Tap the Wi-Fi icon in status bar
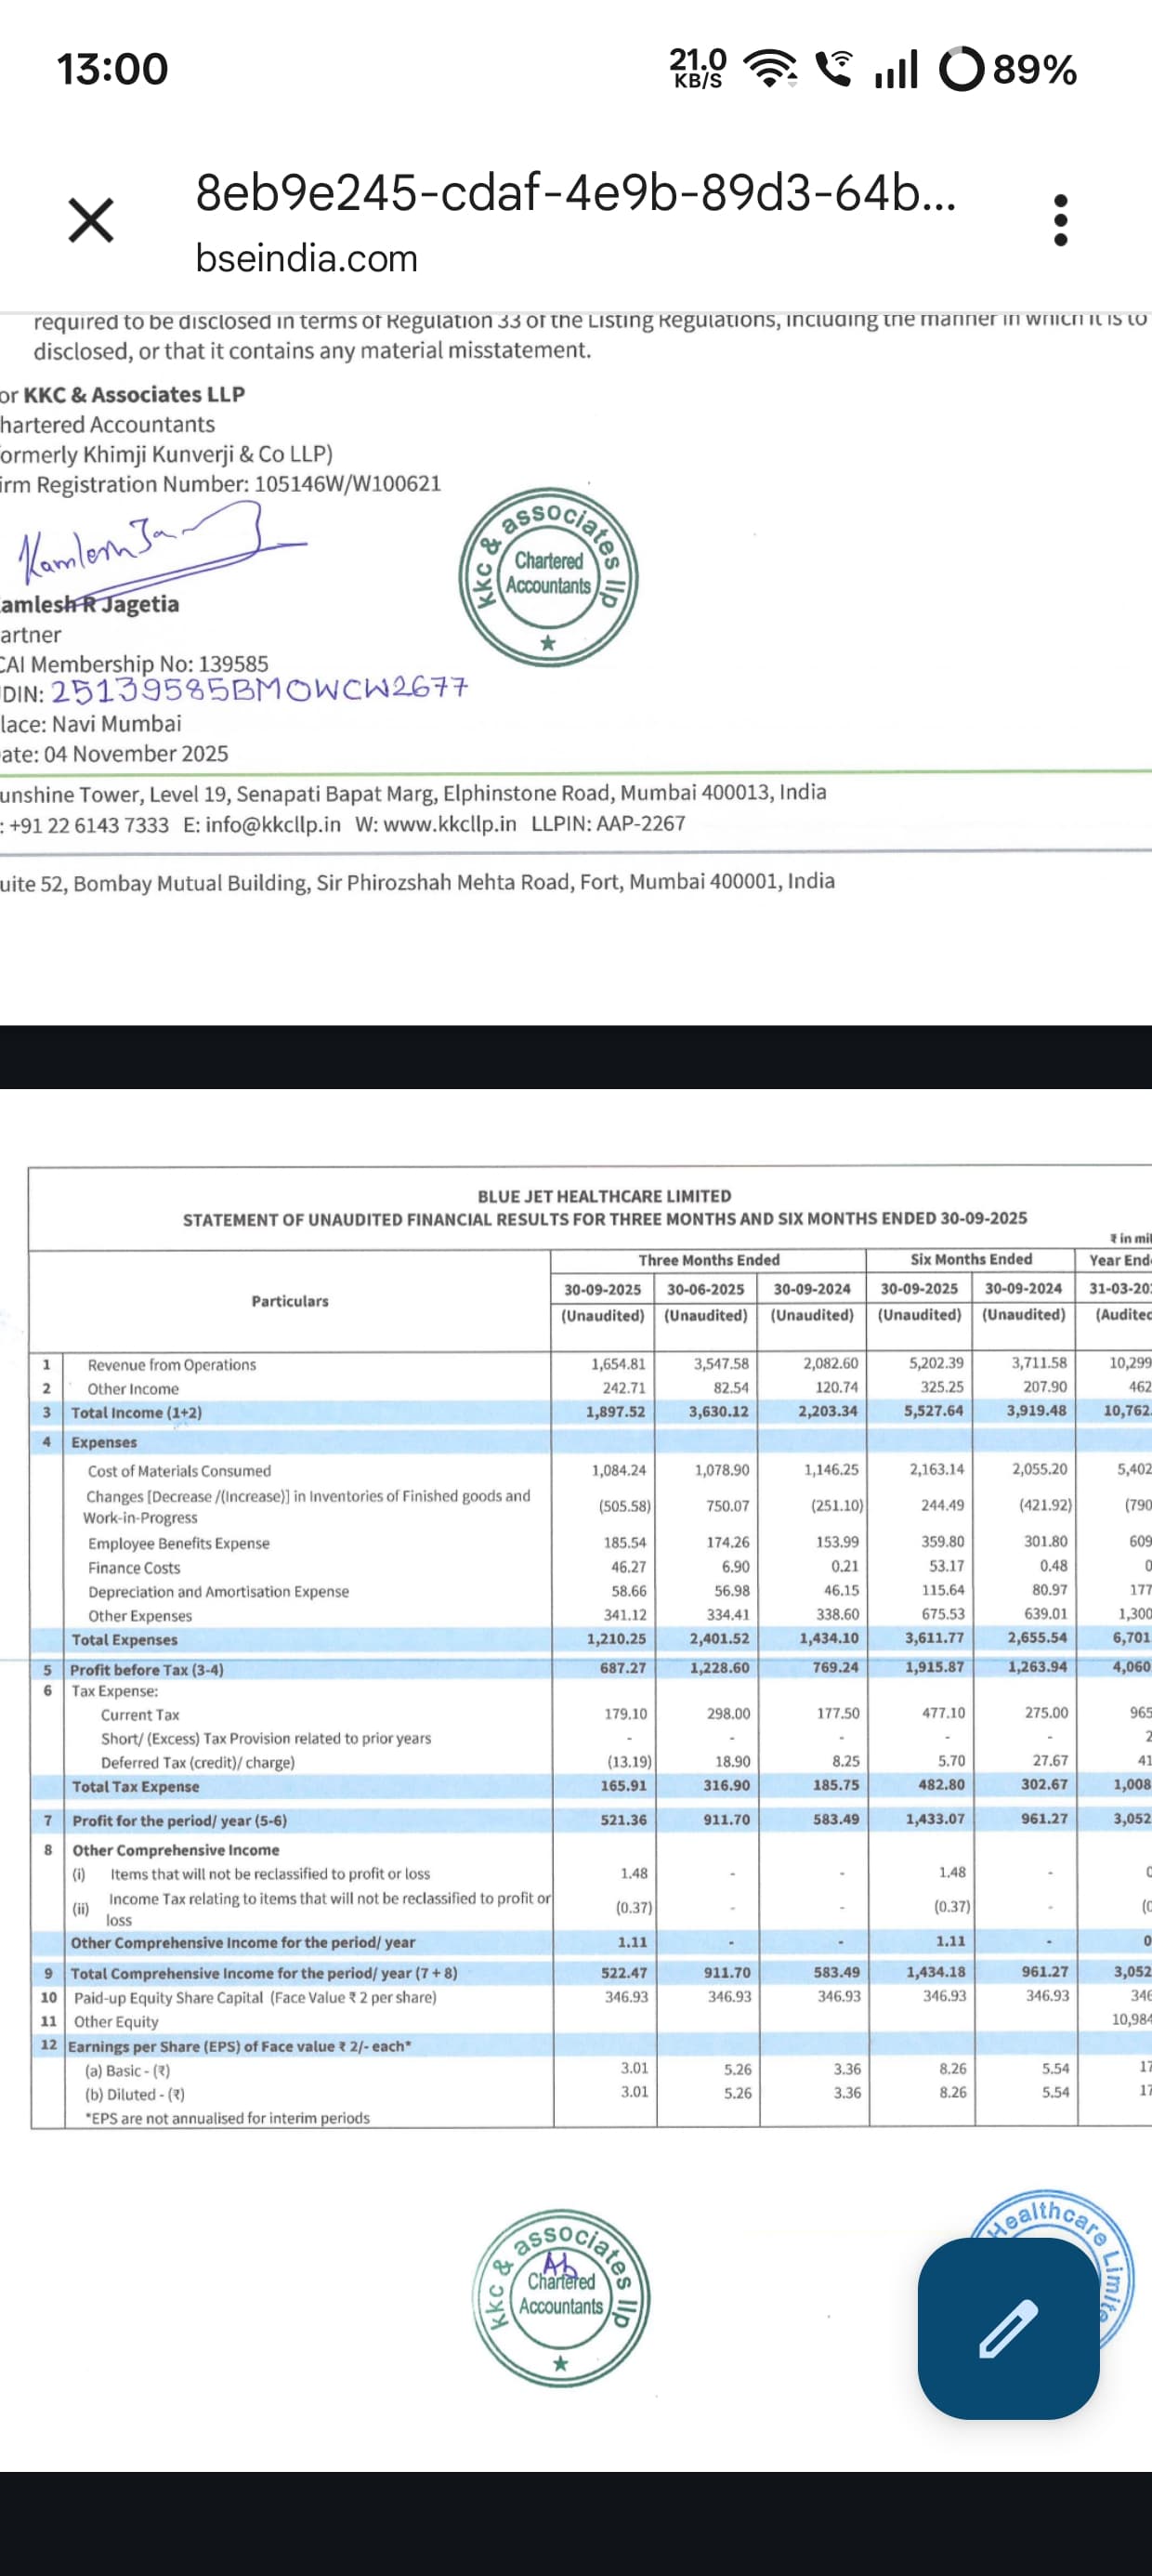Screen dimensions: 1152x2576 tap(772, 69)
